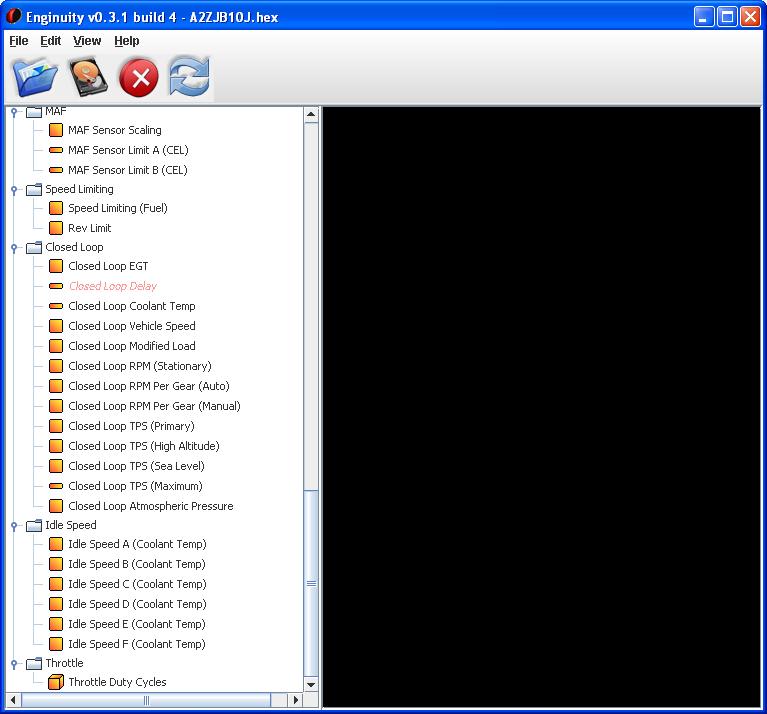
Task: Select Closed Loop TPS (High Altitude)
Action: pyautogui.click(x=144, y=446)
